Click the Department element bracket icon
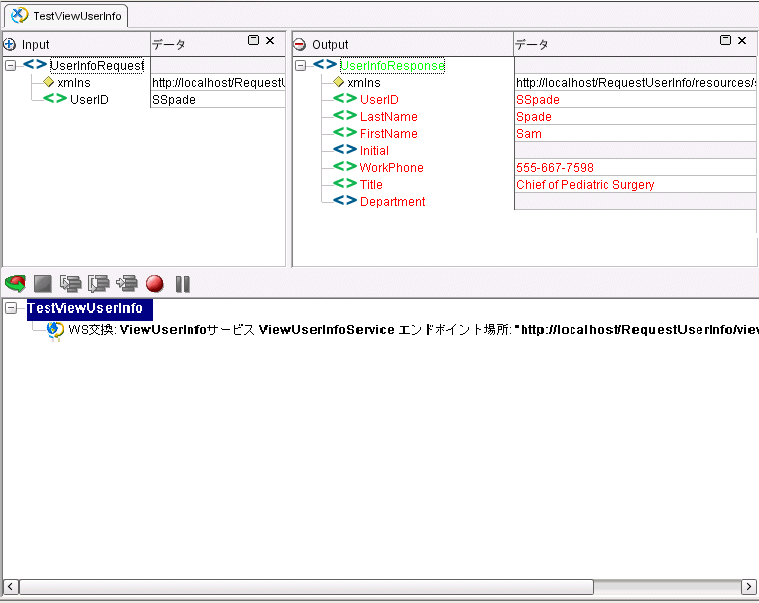This screenshot has width=759, height=603. pos(345,200)
